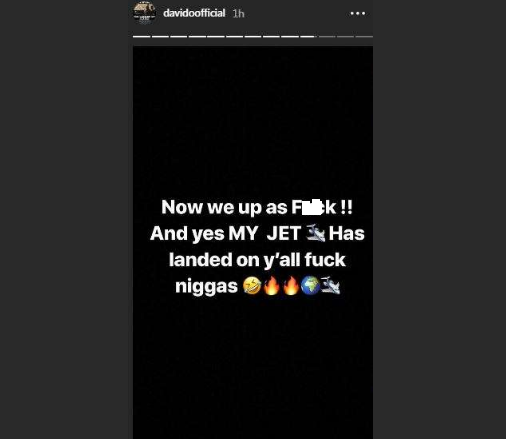
Task: Jump to the second story progress segment
Action: coord(160,36)
